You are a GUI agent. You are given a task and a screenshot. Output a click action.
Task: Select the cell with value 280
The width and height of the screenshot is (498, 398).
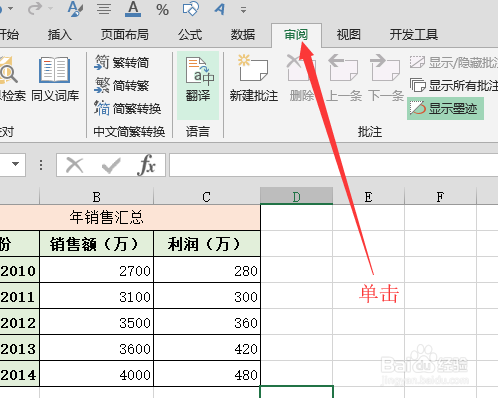[207, 270]
